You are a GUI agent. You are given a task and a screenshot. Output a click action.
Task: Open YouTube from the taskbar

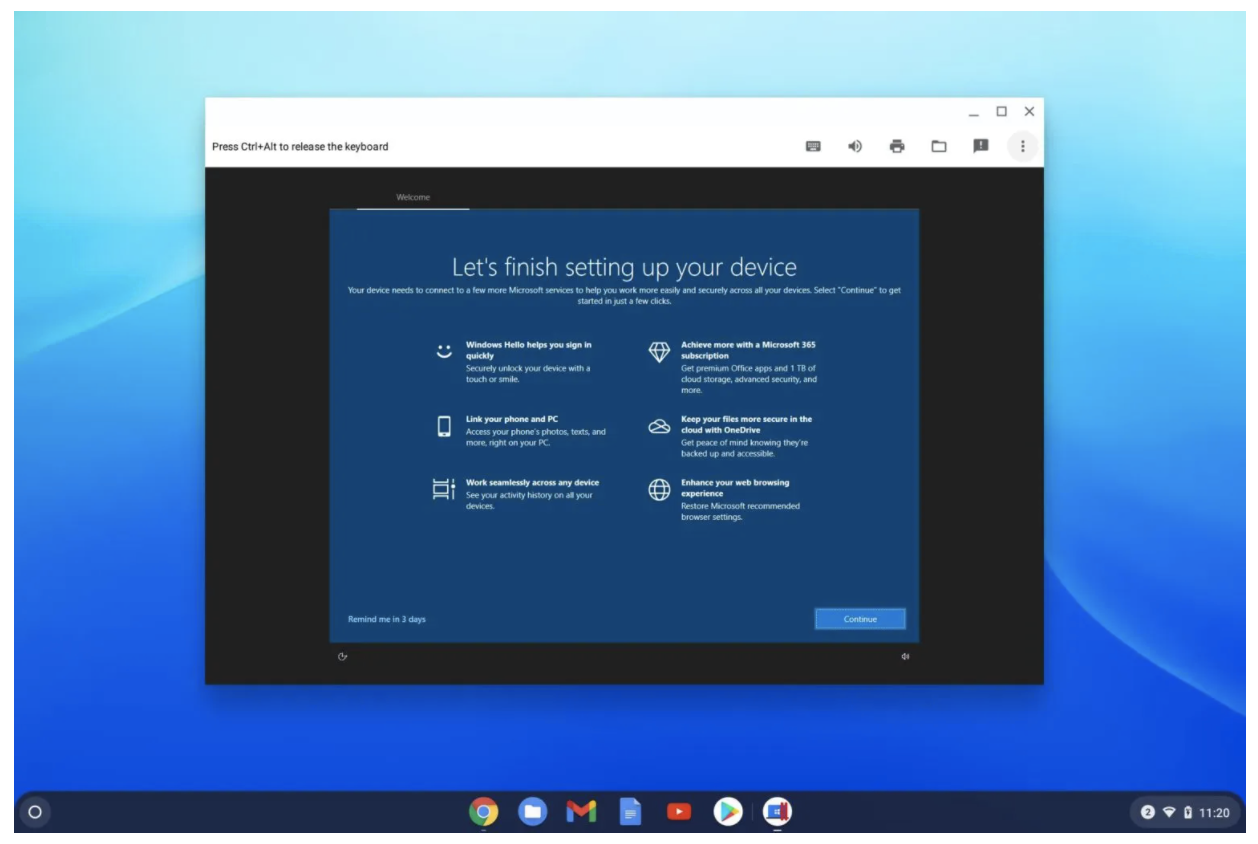tap(679, 811)
